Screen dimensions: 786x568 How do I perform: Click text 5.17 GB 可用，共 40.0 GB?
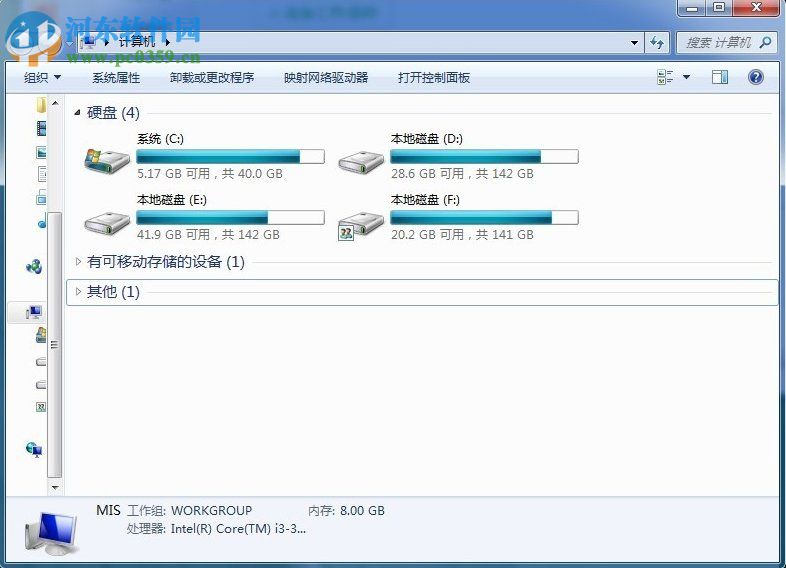(x=210, y=173)
